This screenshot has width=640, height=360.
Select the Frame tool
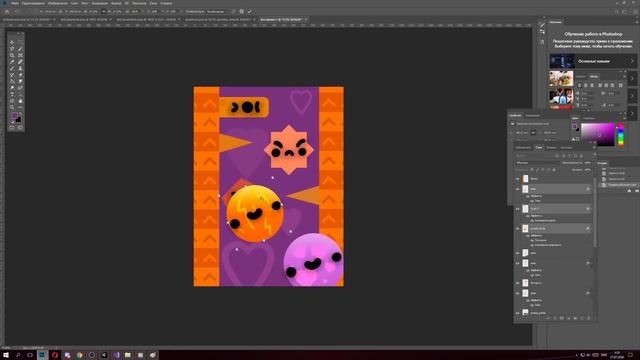click(x=20, y=55)
